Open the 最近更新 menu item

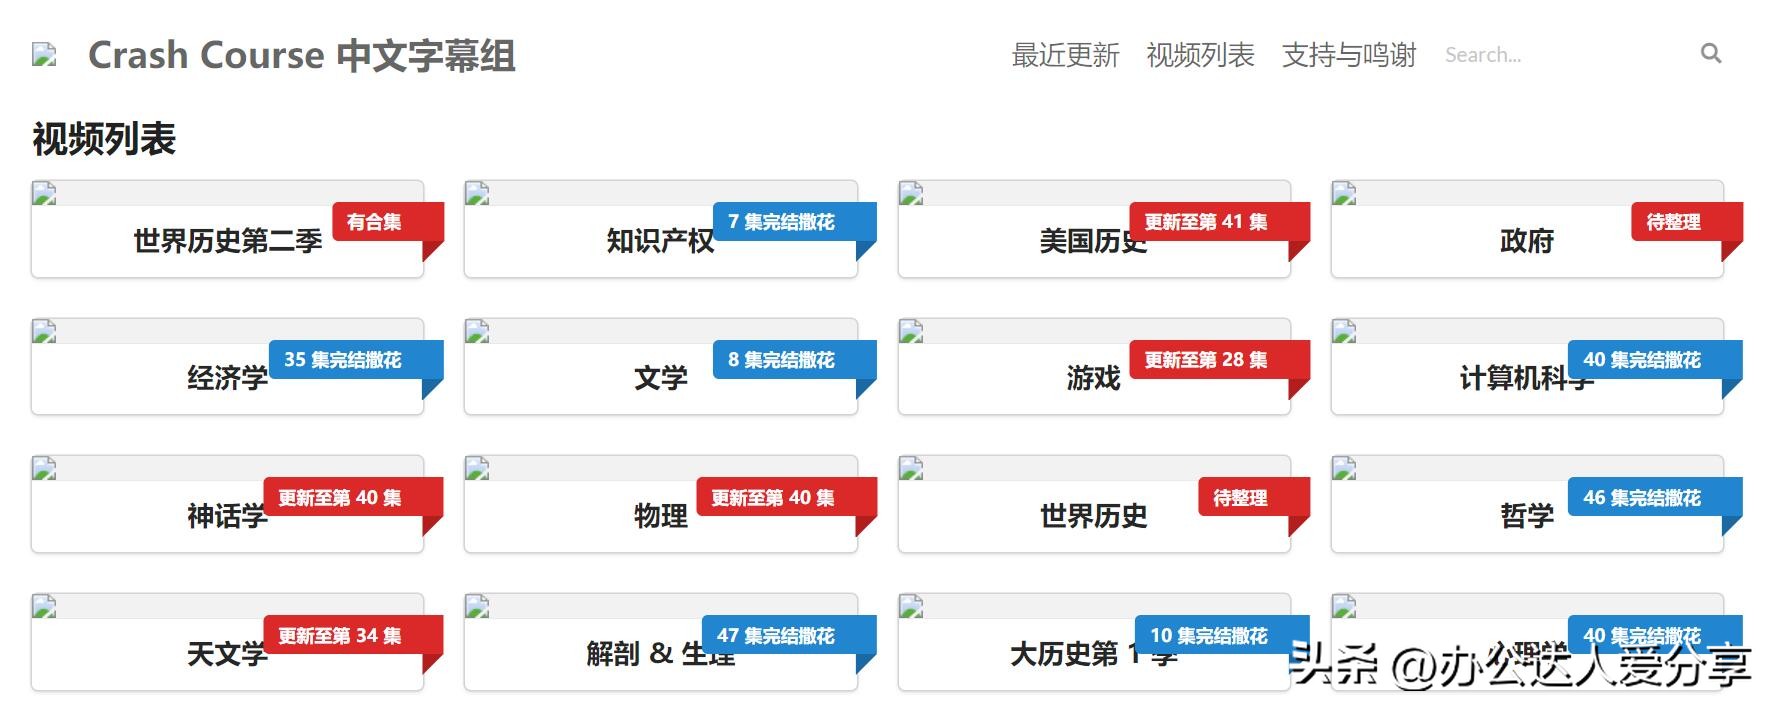(x=1065, y=55)
